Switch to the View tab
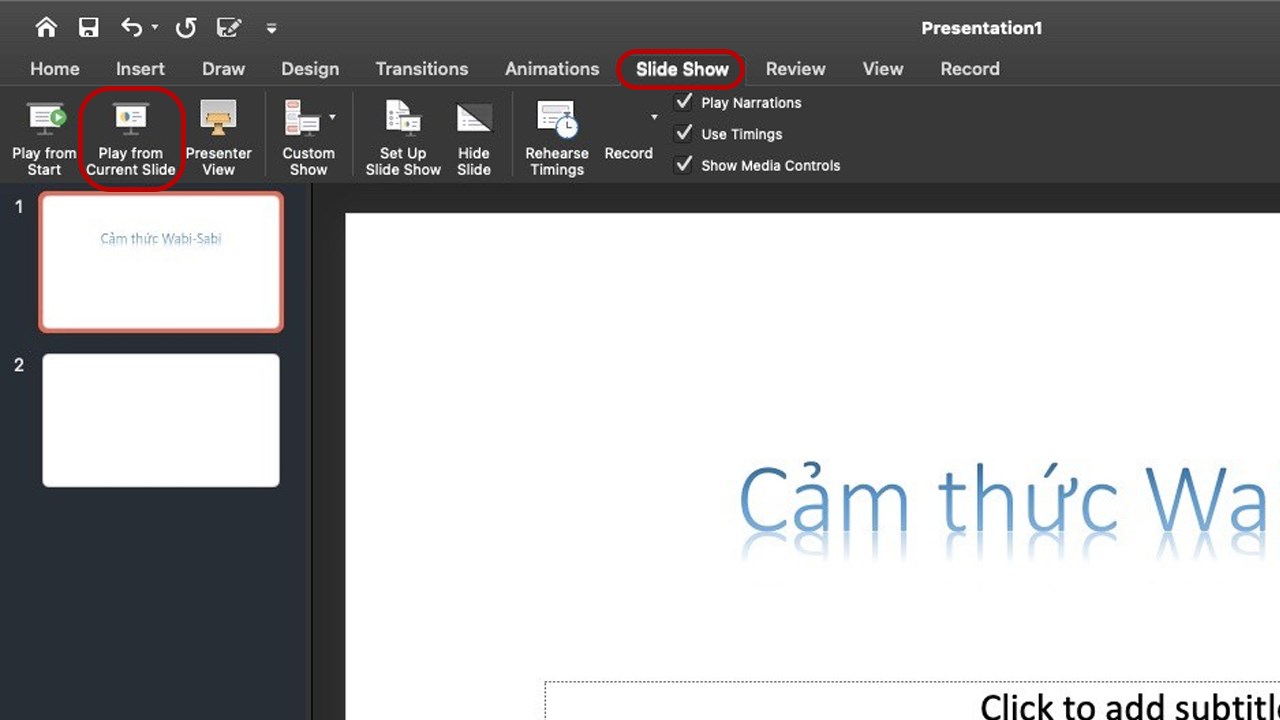 [883, 69]
